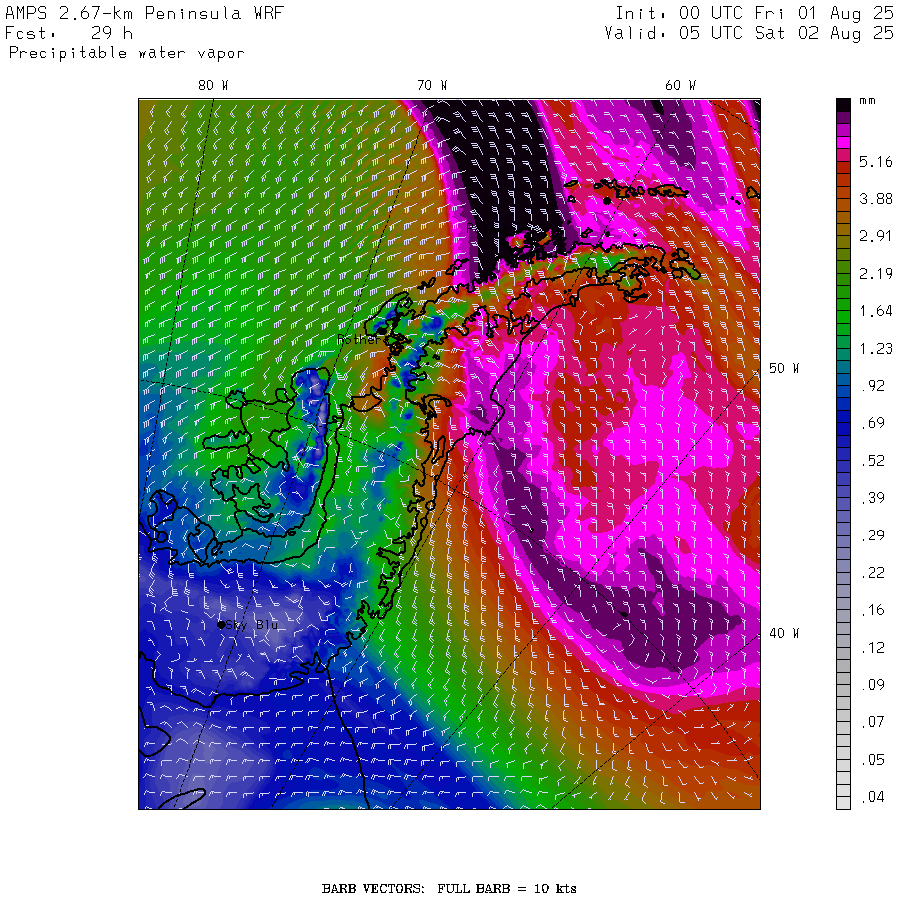Image resolution: width=900 pixels, height=900 pixels.
Task: Click the .16 colorbar value
Action: pyautogui.click(x=873, y=610)
